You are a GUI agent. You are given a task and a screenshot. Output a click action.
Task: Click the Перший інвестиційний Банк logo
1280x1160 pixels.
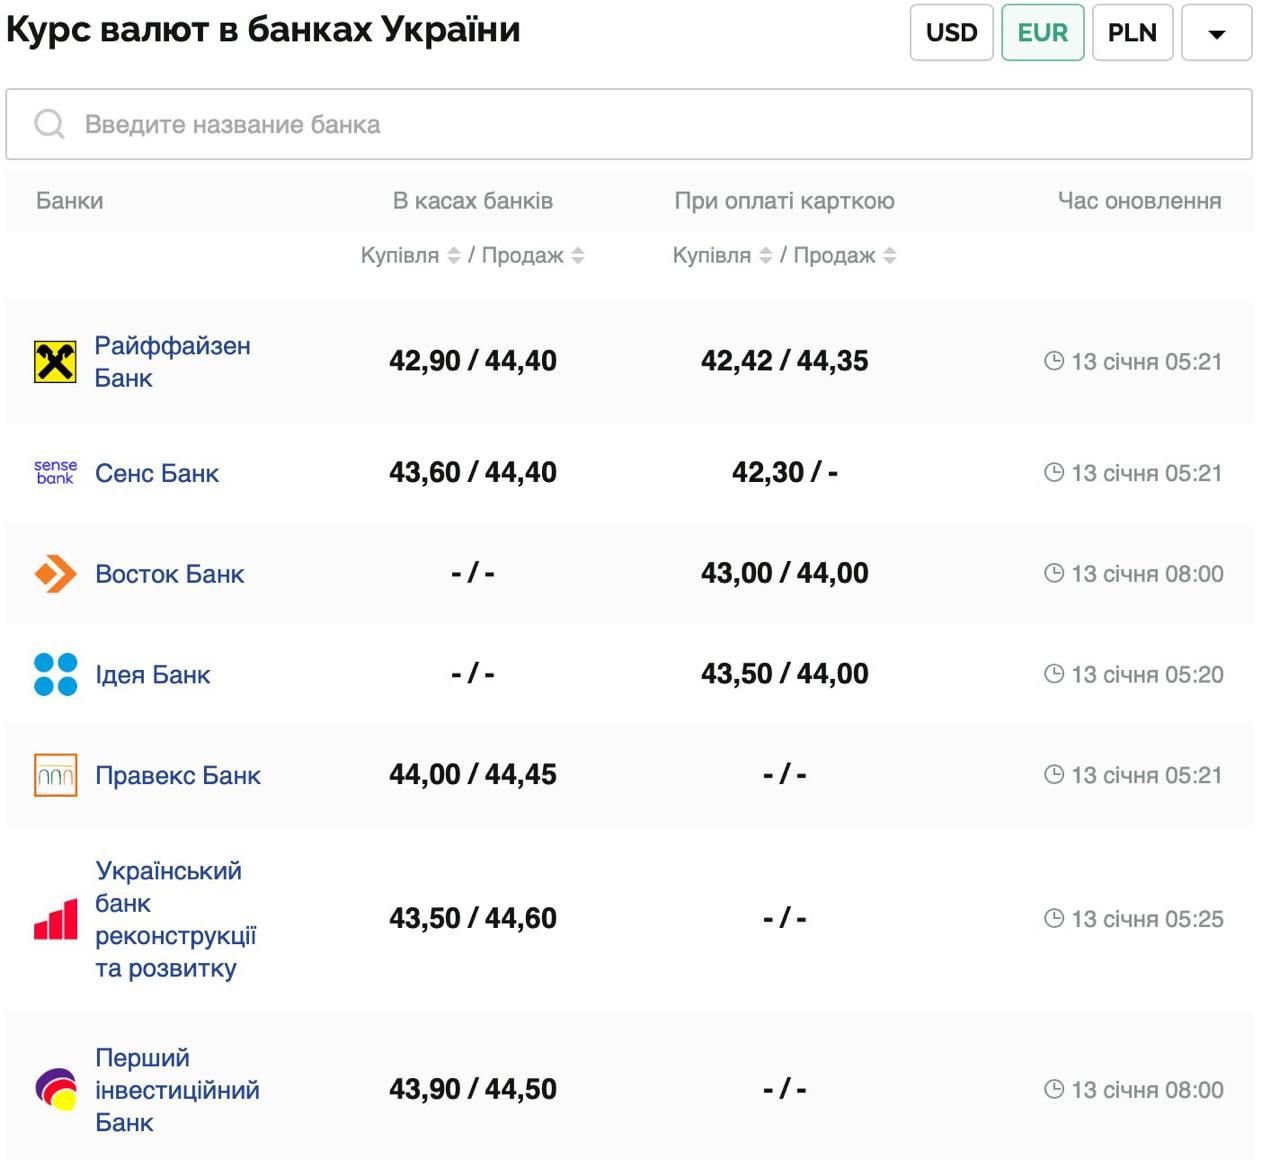tap(55, 1089)
